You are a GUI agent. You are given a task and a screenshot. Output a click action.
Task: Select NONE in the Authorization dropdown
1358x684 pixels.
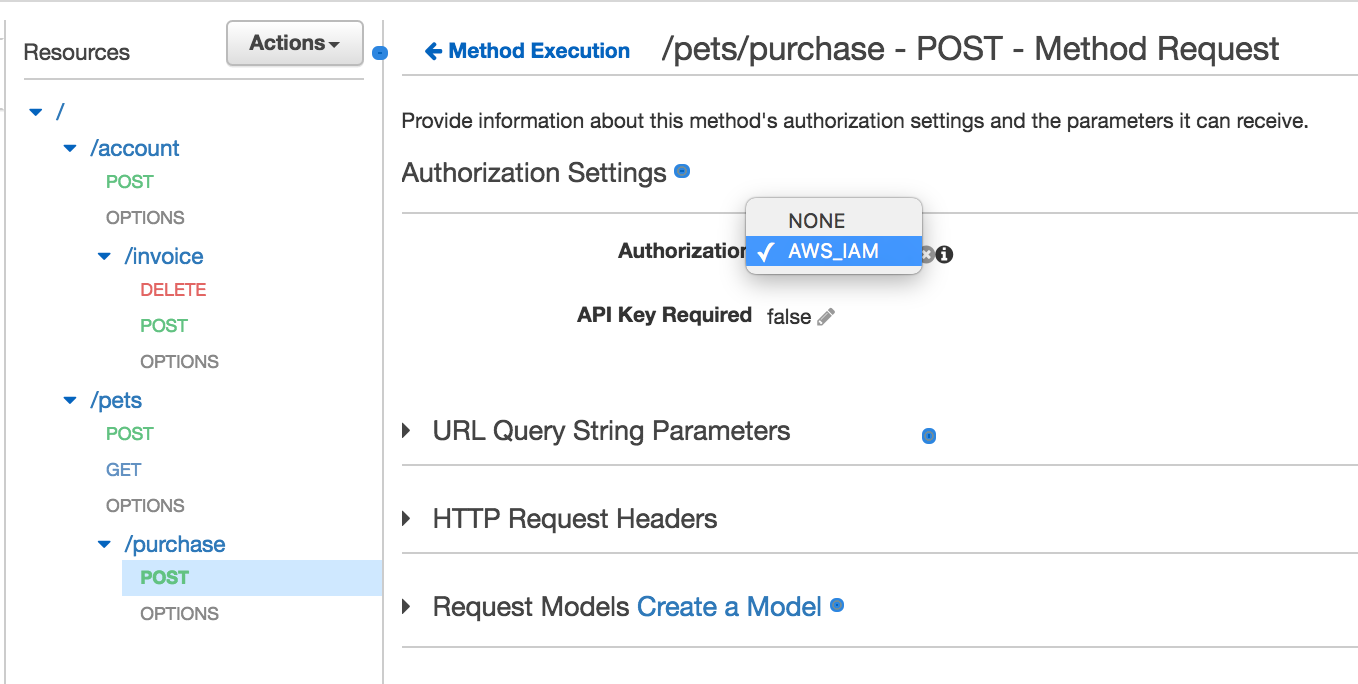click(x=816, y=221)
